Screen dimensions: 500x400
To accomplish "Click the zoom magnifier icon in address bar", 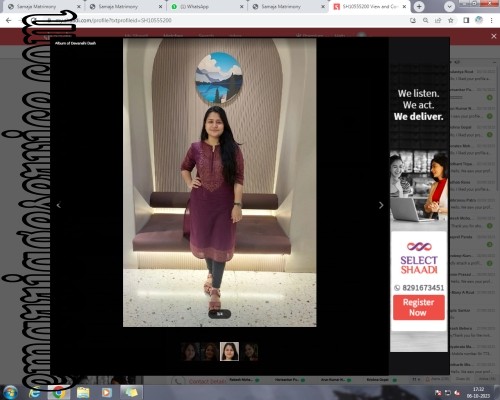I will (426, 20).
